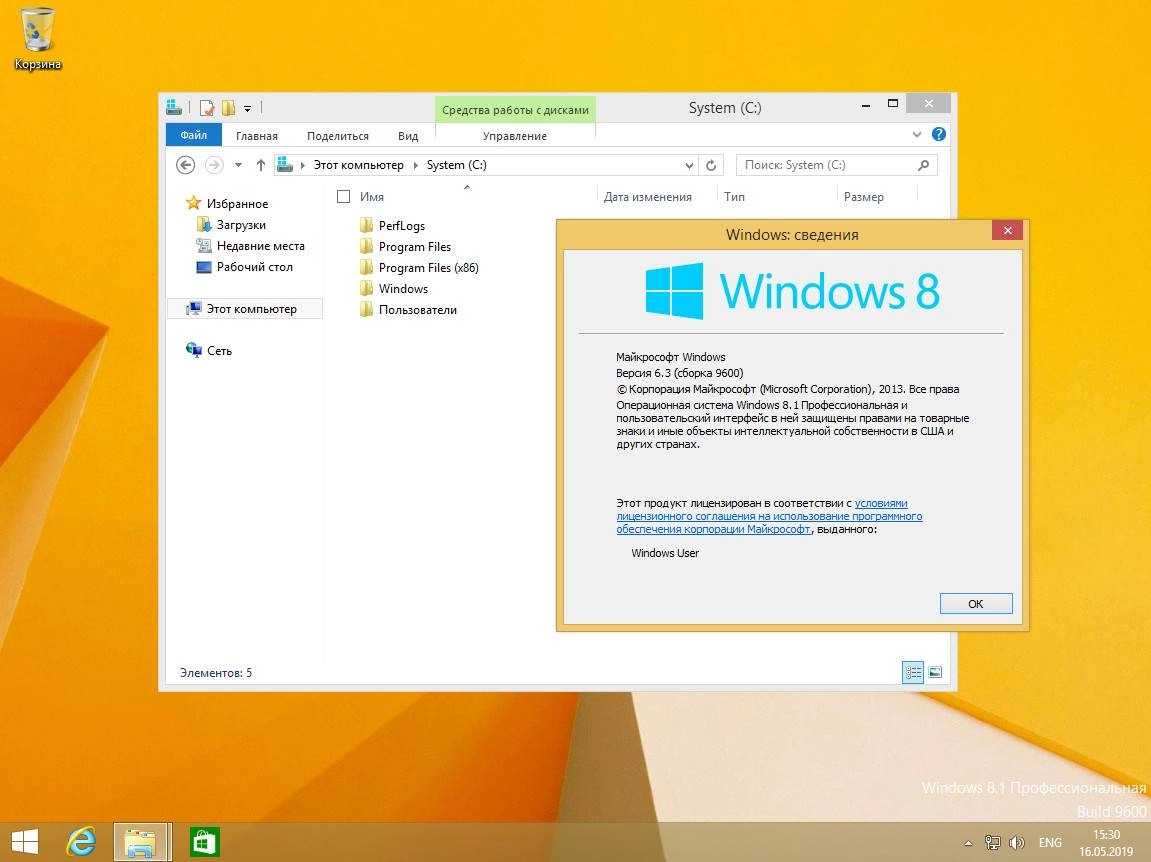Image resolution: width=1151 pixels, height=862 pixels.
Task: Select the Program Files (x86) folder
Action: coord(429,268)
